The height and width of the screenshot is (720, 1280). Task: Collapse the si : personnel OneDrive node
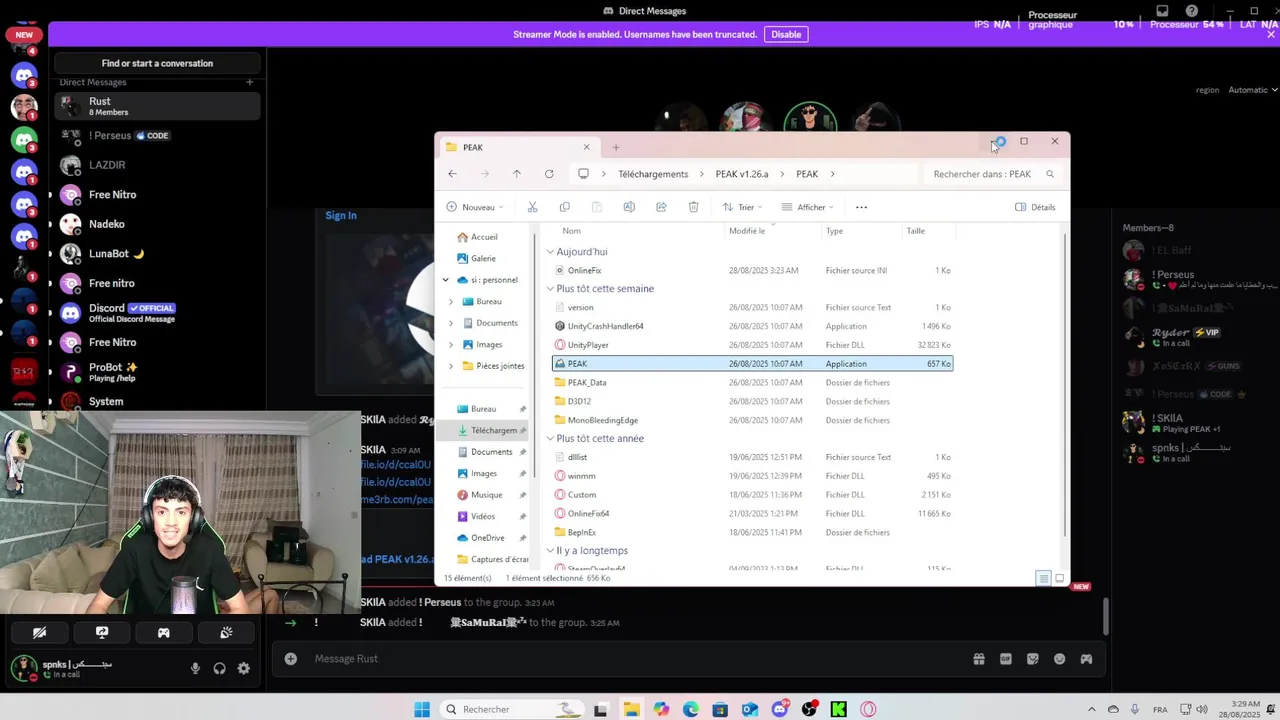click(x=446, y=280)
